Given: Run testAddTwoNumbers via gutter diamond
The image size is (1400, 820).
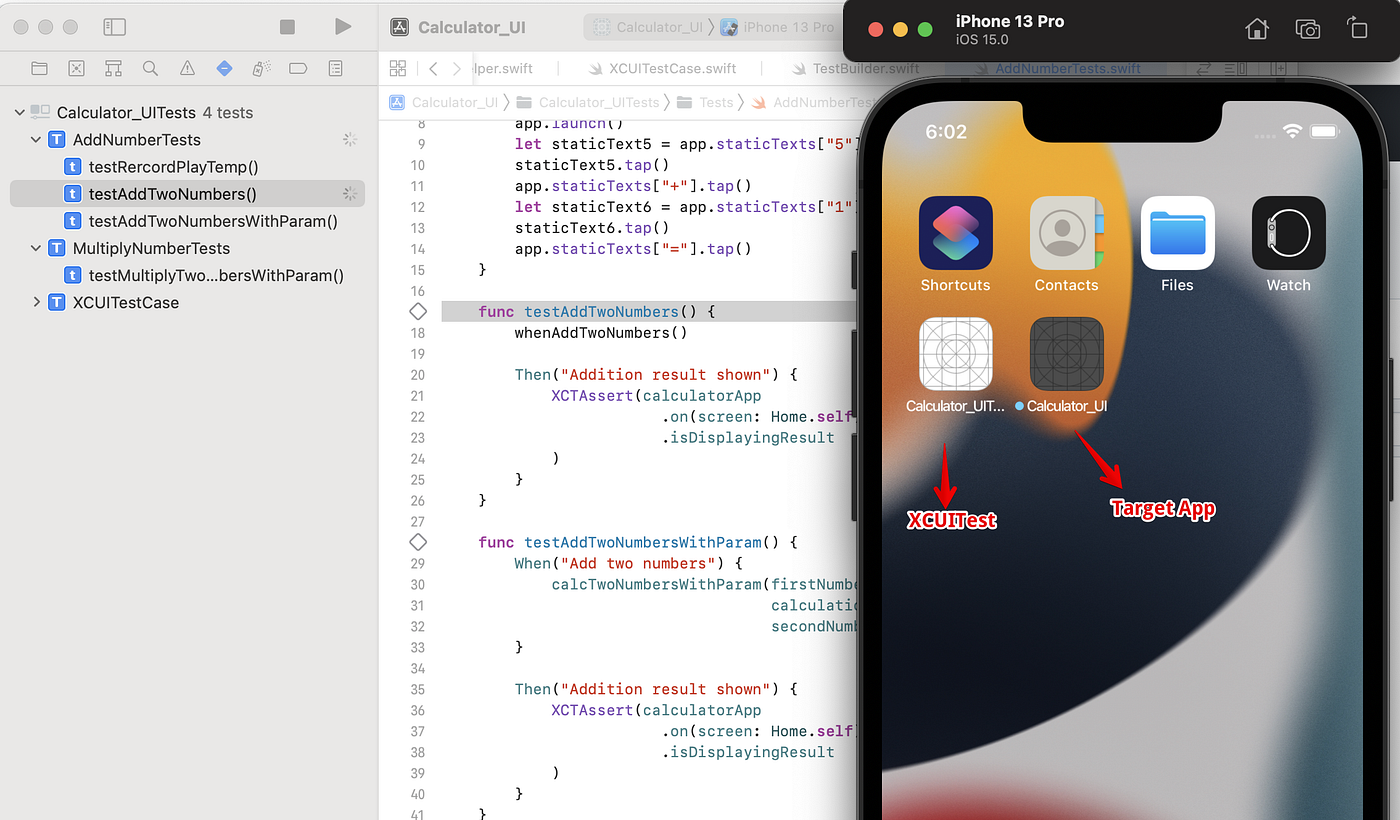Looking at the screenshot, I should coord(418,312).
